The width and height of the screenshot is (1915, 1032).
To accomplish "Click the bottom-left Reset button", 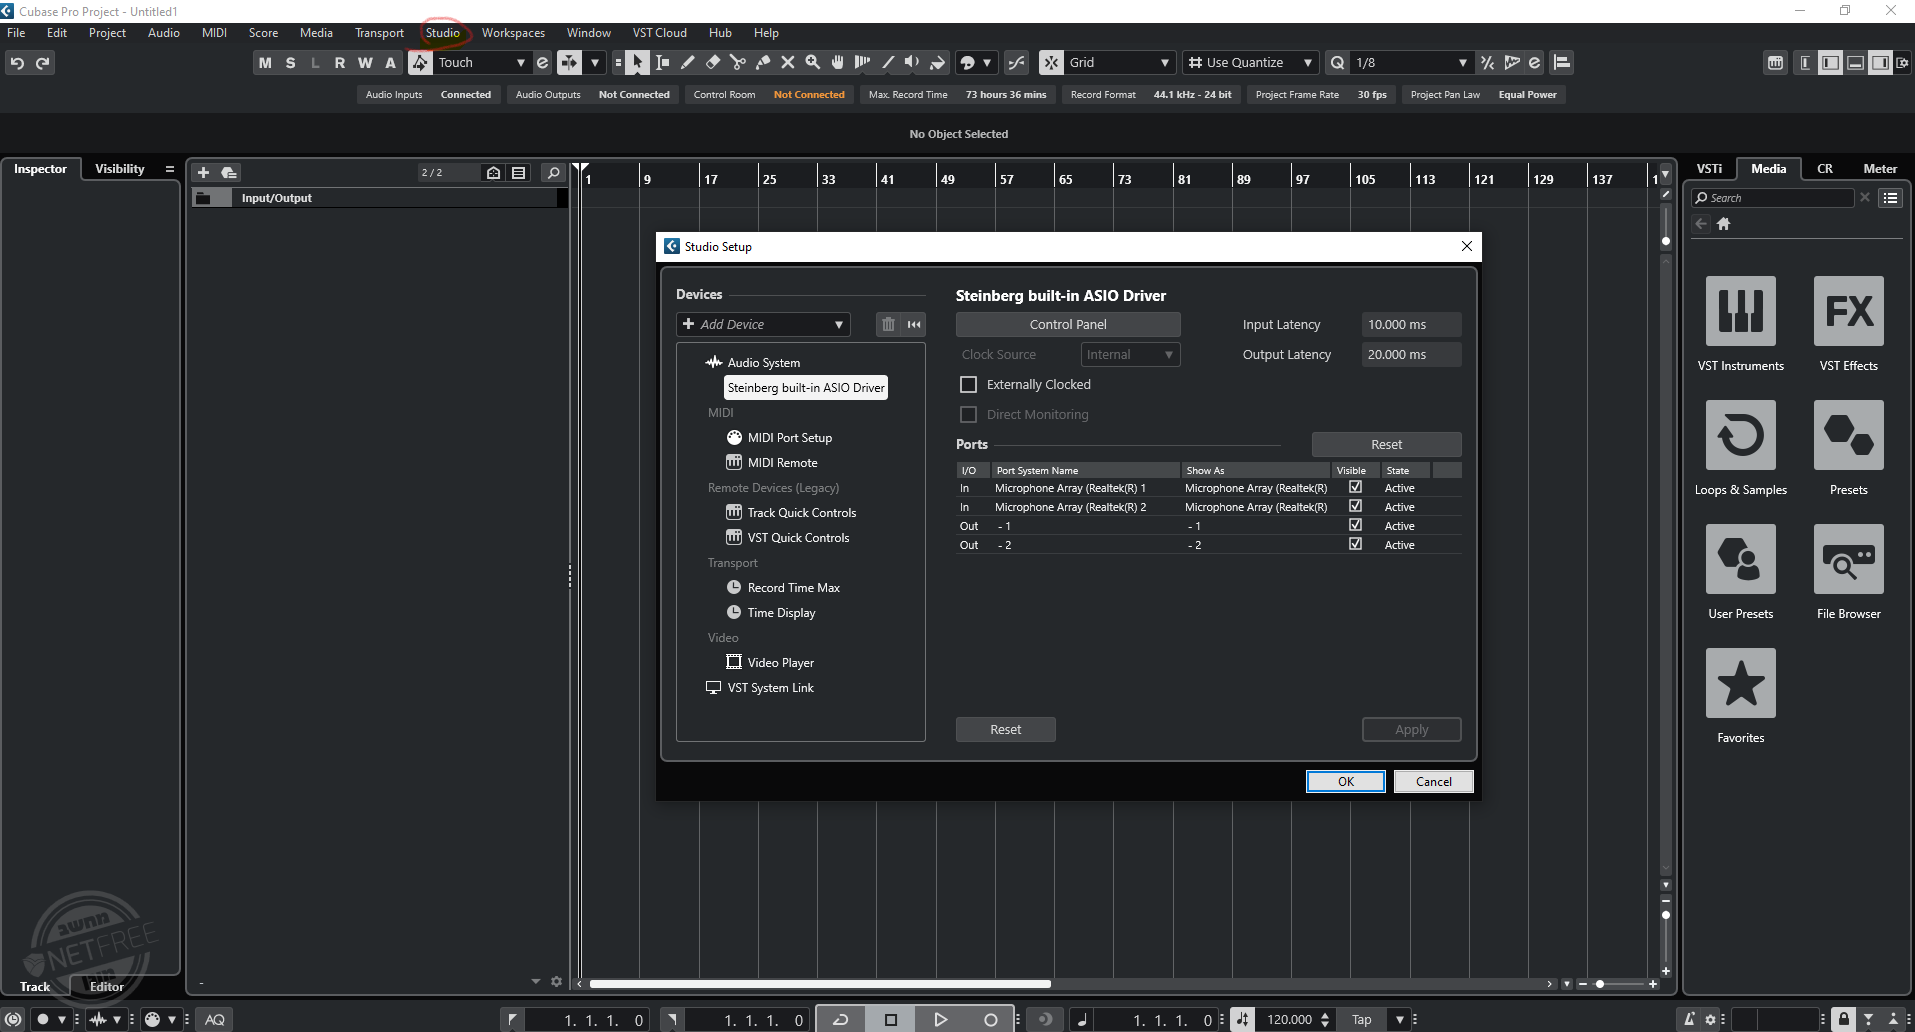I will click(1005, 729).
